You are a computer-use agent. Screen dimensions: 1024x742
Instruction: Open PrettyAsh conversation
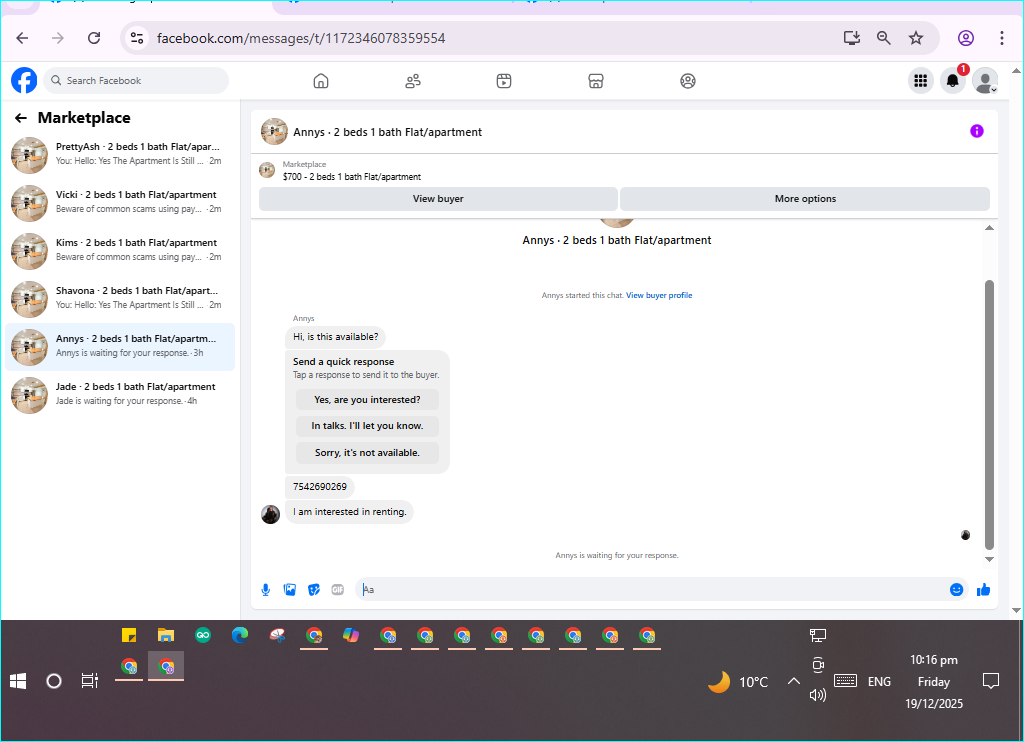pyautogui.click(x=120, y=155)
